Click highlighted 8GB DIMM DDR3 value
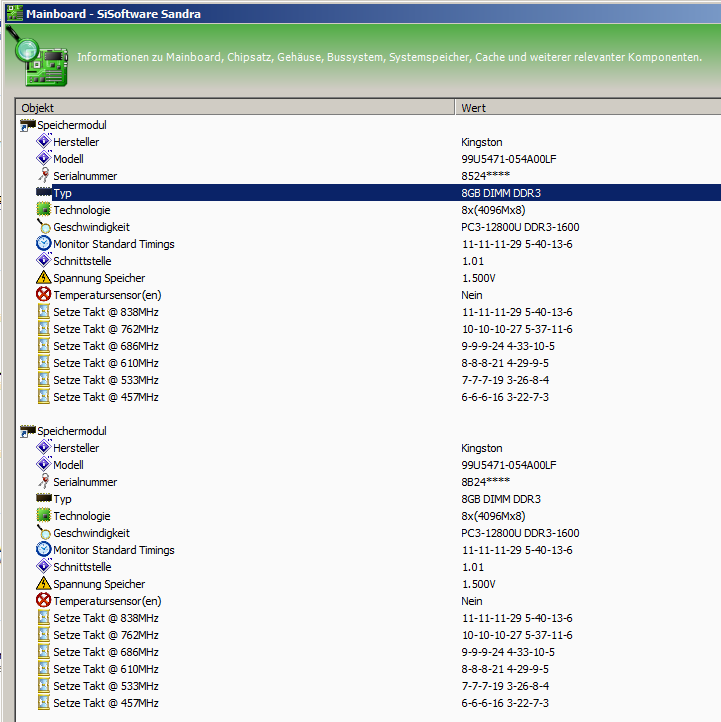The width and height of the screenshot is (721, 722). (501, 193)
